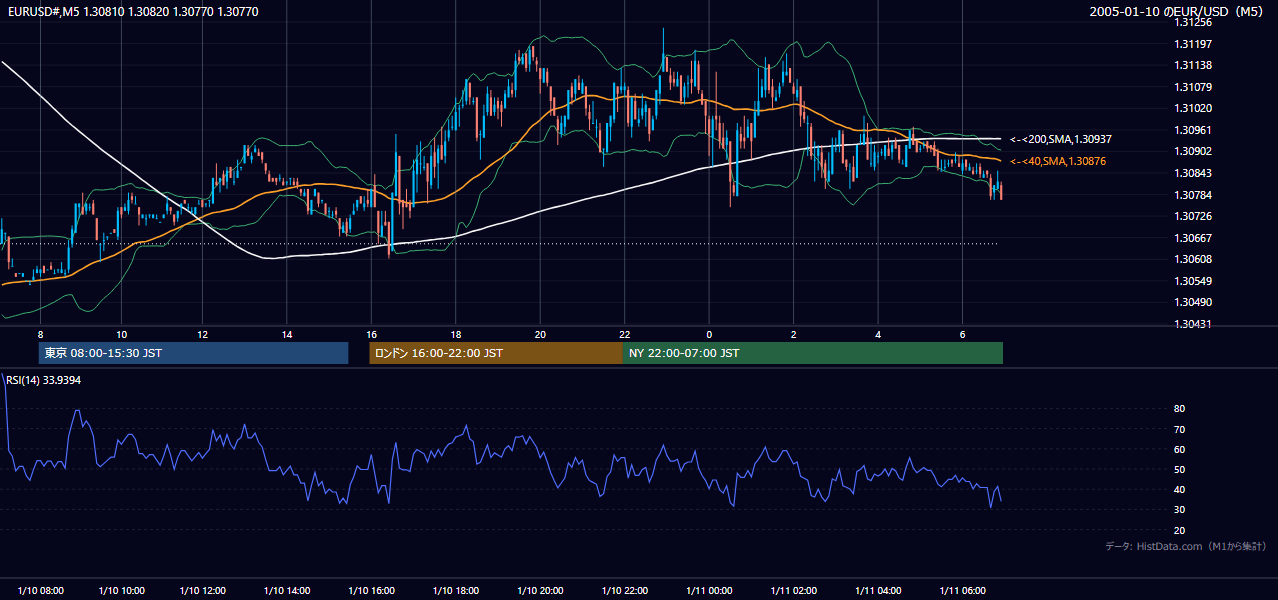Image resolution: width=1278 pixels, height=600 pixels.
Task: Click the 1/11 00:00 date axis label
Action: point(710,590)
